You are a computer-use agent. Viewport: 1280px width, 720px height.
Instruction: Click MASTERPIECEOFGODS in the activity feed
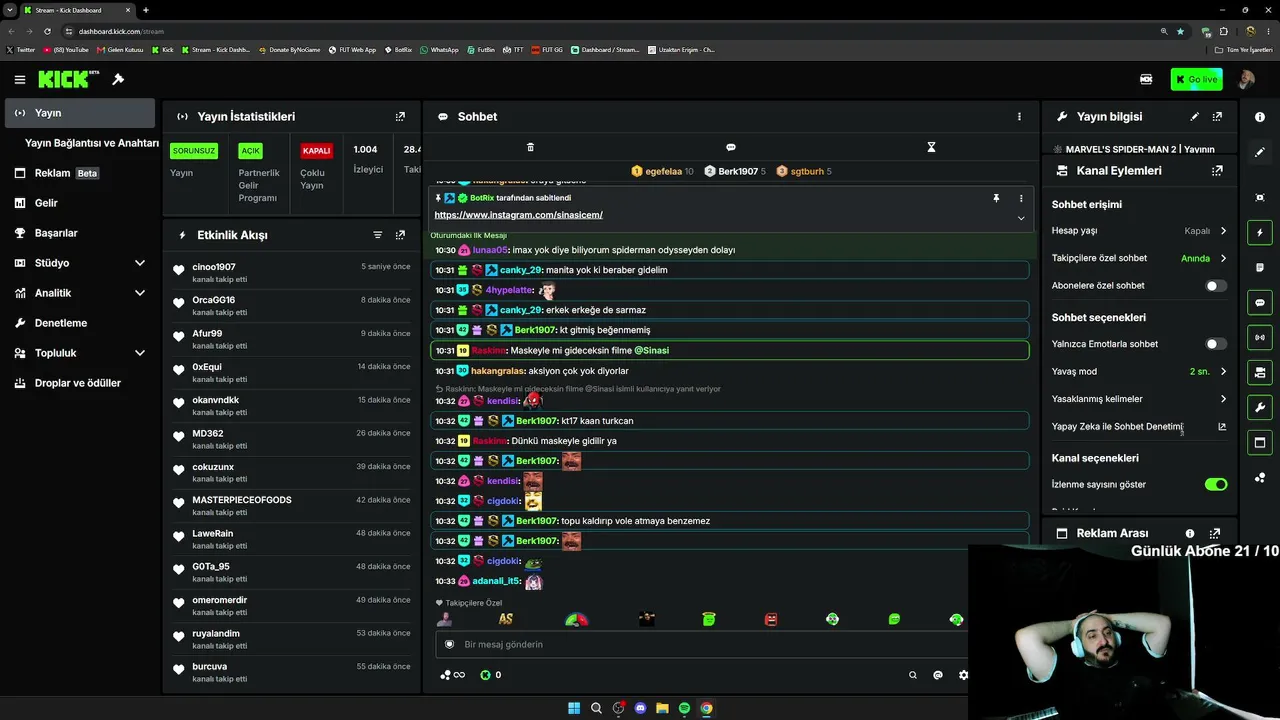242,500
